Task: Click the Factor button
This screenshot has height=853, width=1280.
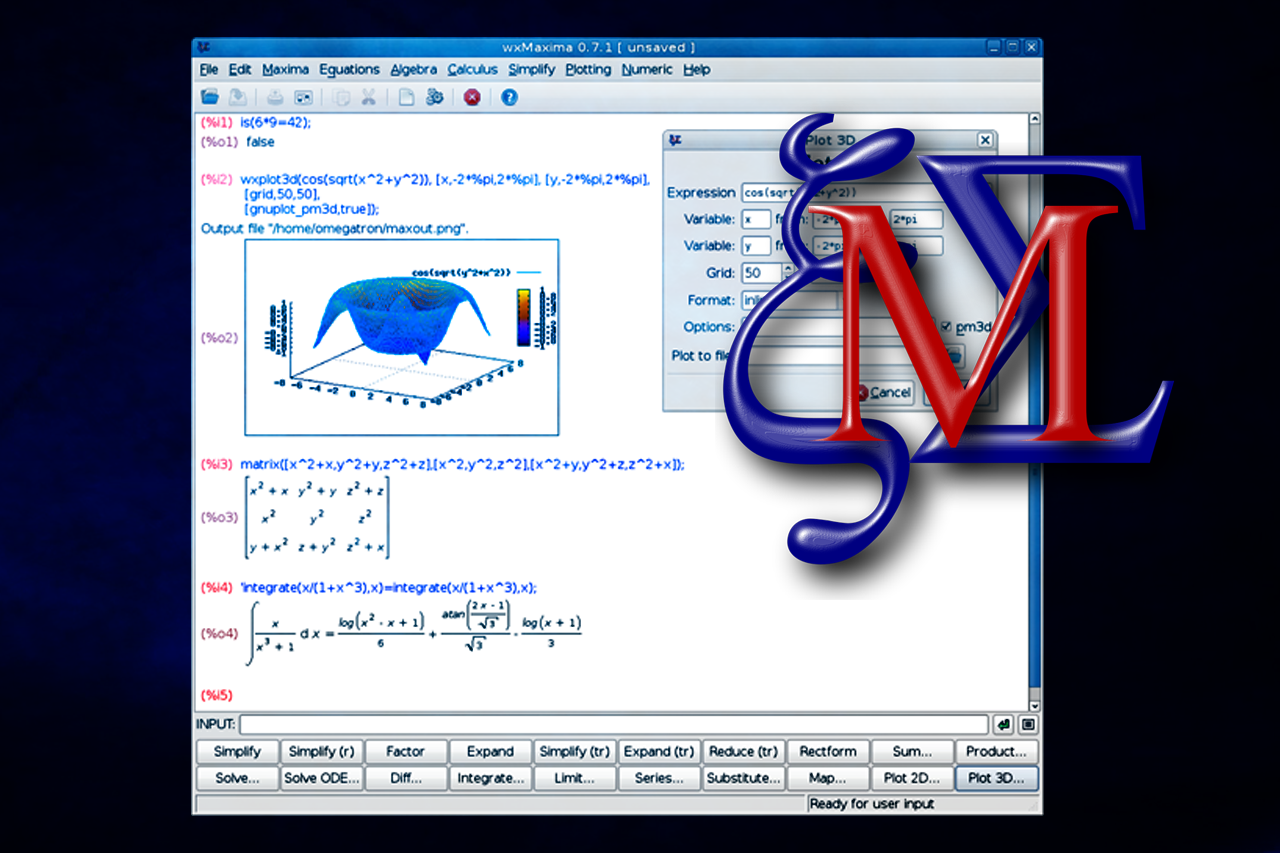Action: [x=406, y=752]
